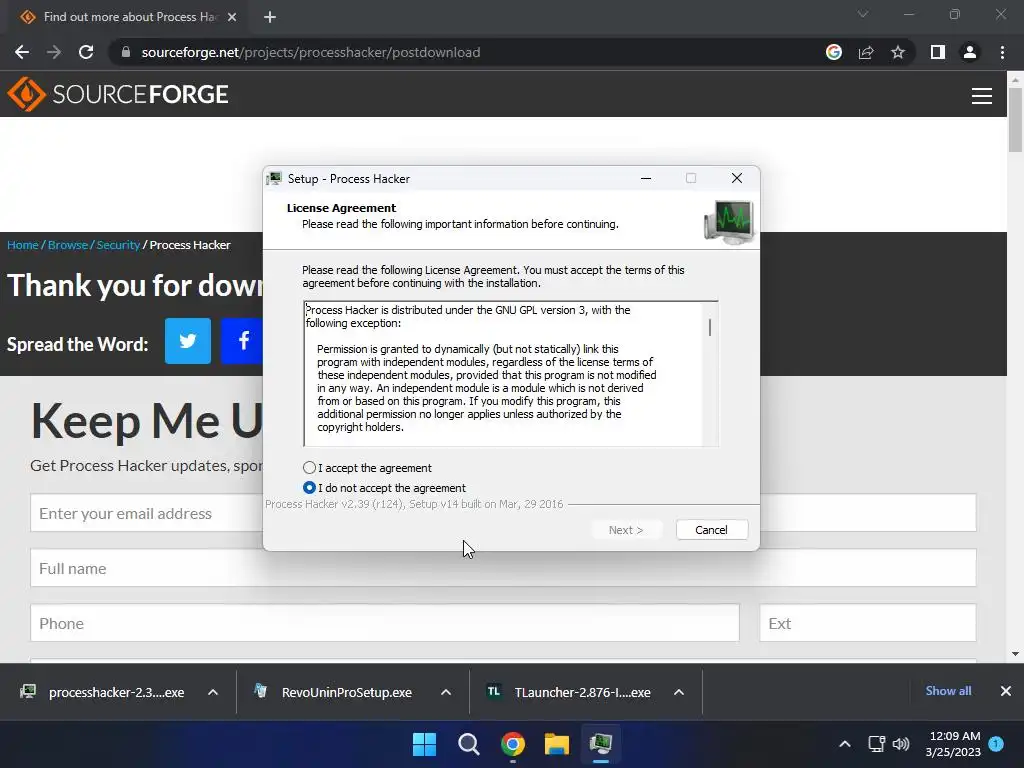
Task: Share on Twitter button
Action: [188, 341]
